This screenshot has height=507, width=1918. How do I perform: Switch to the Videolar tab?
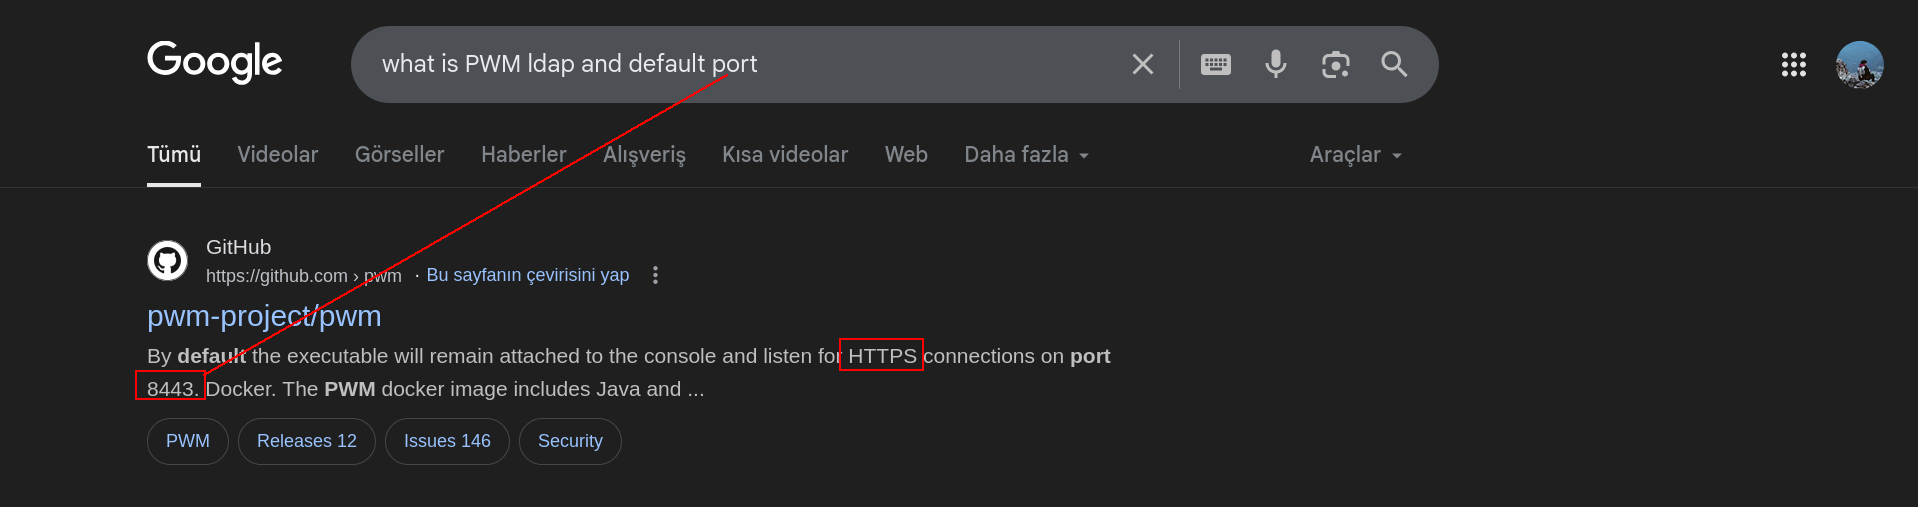coord(278,155)
